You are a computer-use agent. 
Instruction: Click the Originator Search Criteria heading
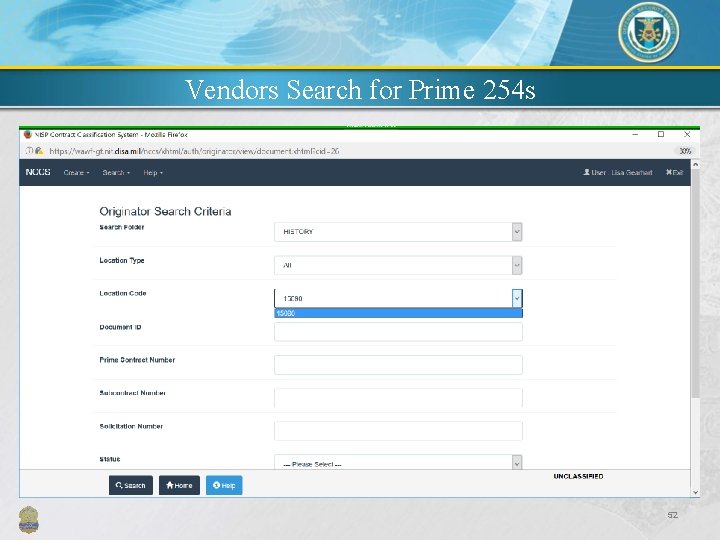coord(165,211)
